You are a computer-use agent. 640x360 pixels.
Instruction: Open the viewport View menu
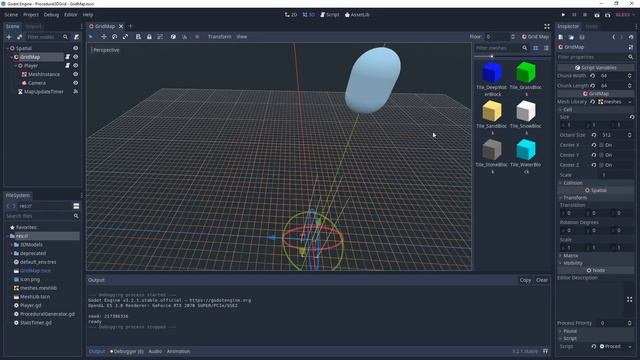click(x=242, y=37)
